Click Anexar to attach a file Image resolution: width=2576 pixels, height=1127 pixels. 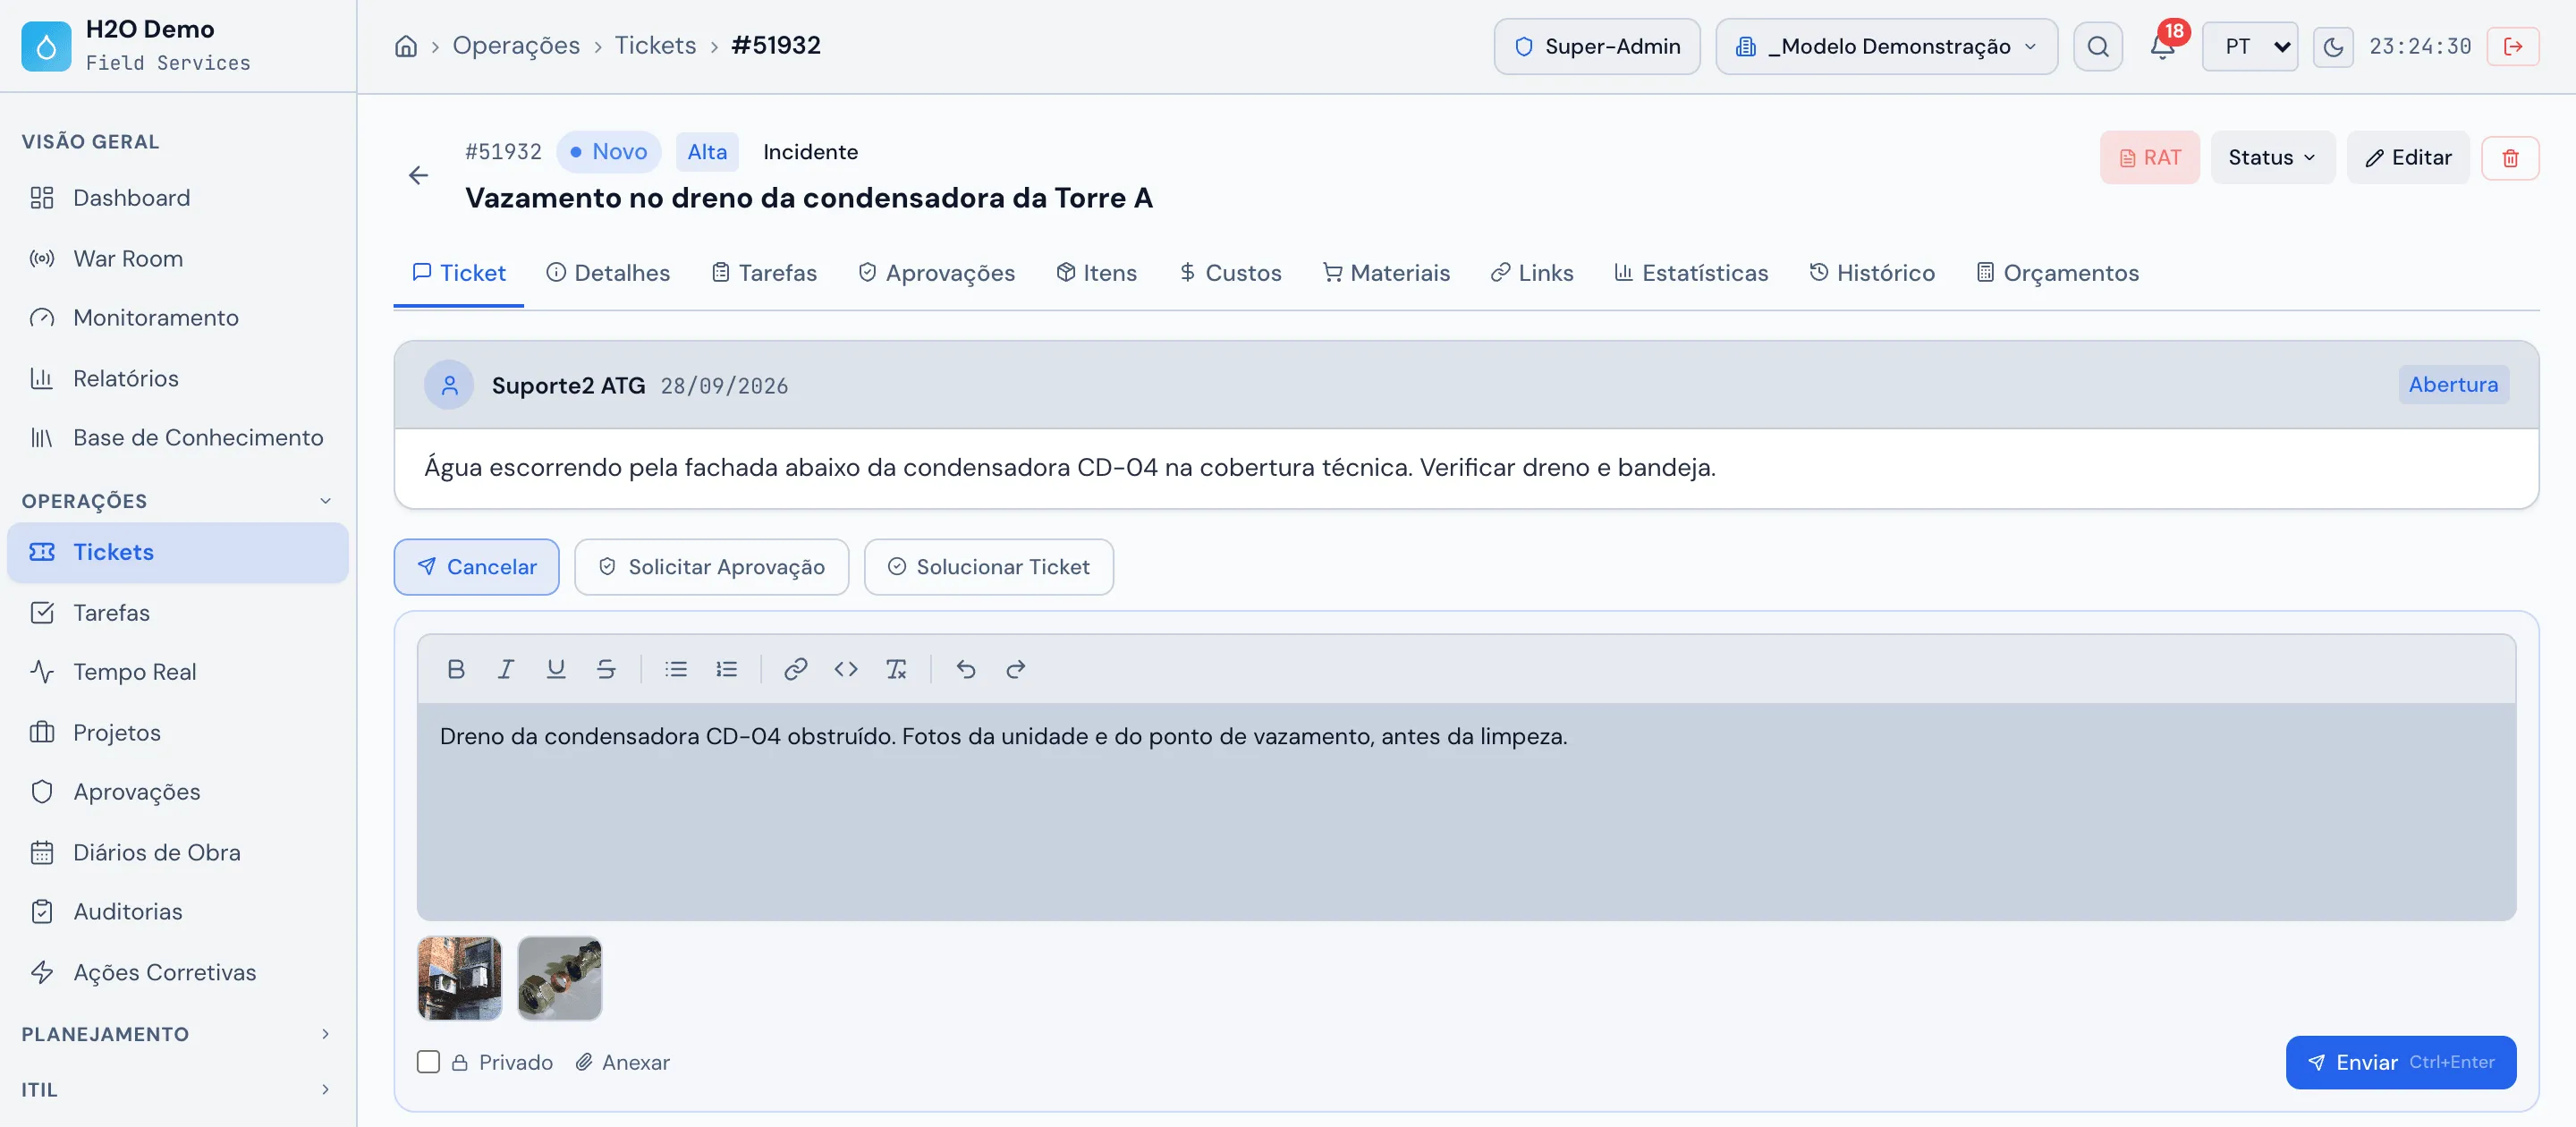point(622,1062)
